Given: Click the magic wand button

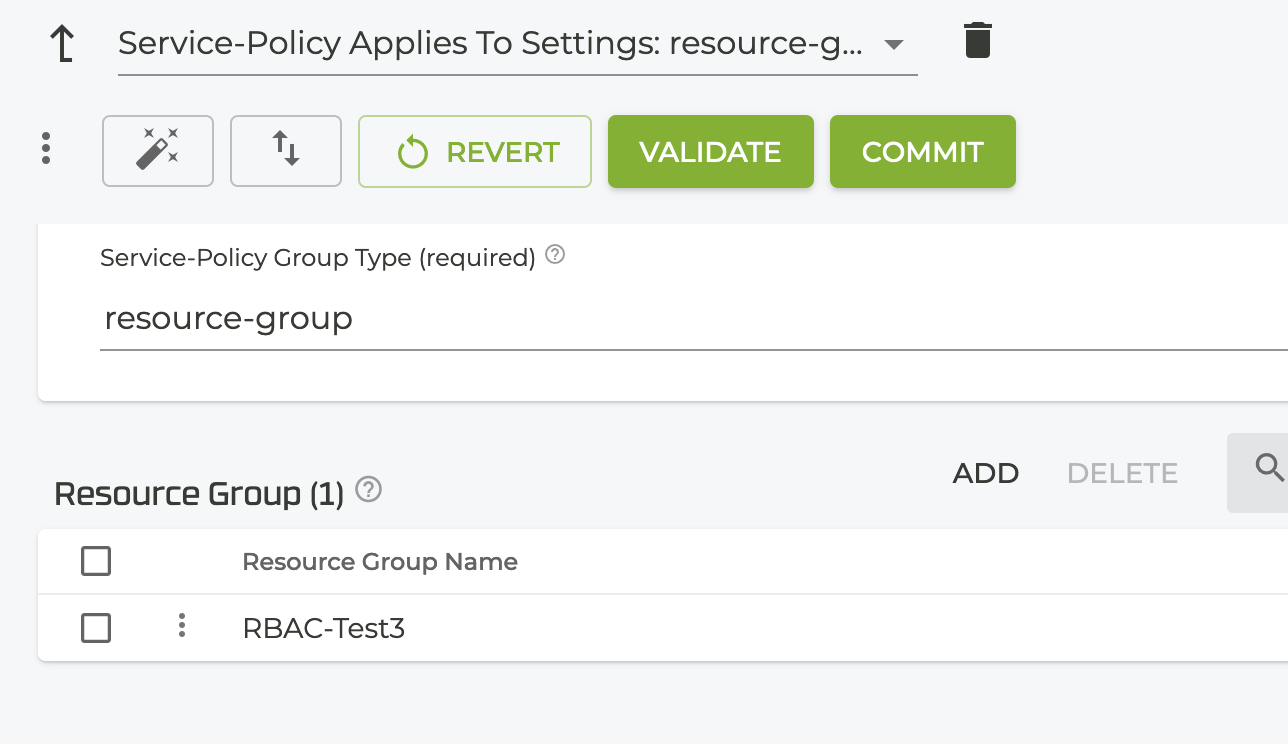Looking at the screenshot, I should pos(158,151).
